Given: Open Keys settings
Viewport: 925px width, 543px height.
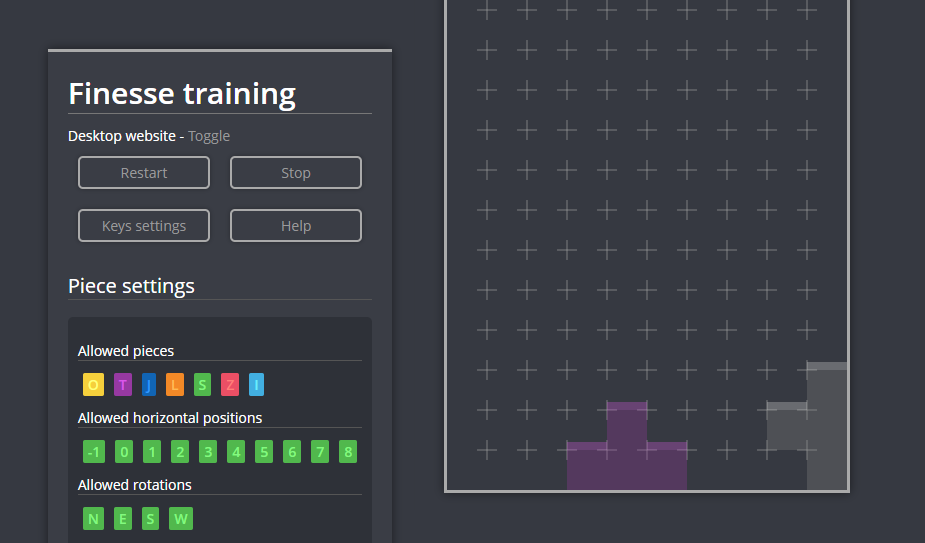Looking at the screenshot, I should pos(144,226).
